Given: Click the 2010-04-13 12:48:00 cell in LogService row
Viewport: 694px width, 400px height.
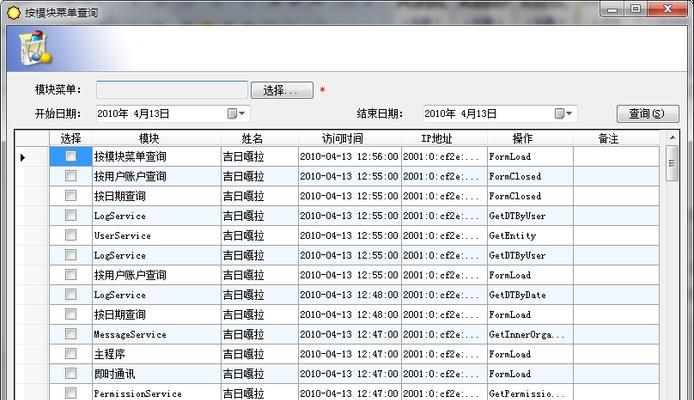Looking at the screenshot, I should [350, 295].
